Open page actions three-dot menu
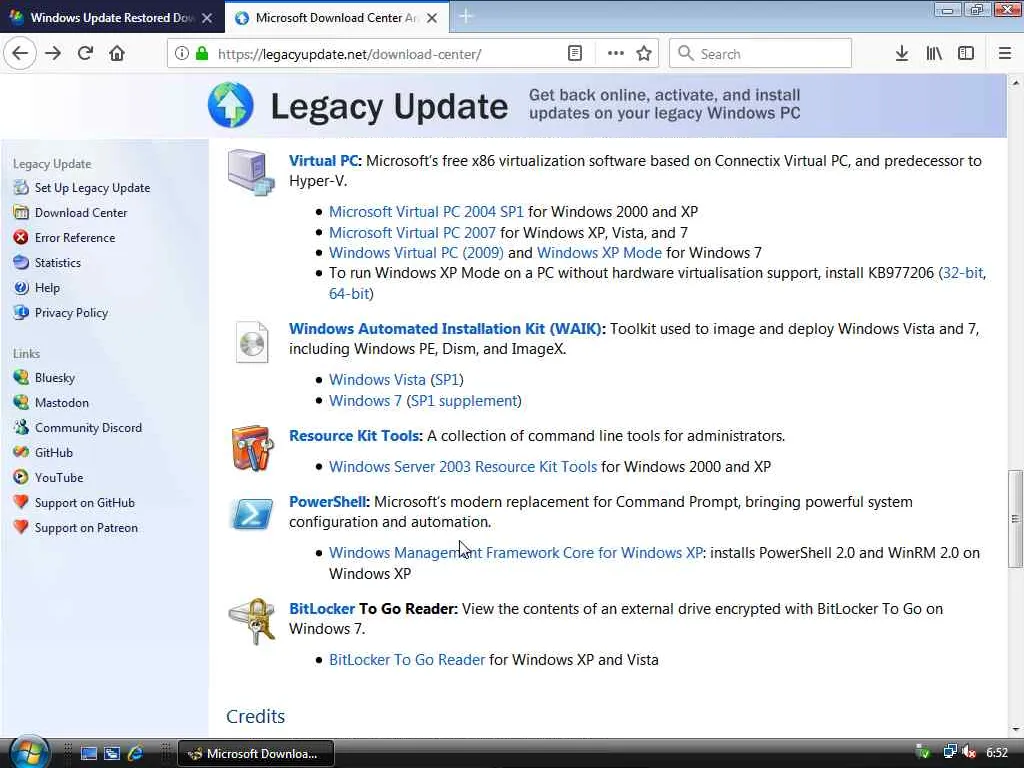This screenshot has height=768, width=1024. point(615,54)
